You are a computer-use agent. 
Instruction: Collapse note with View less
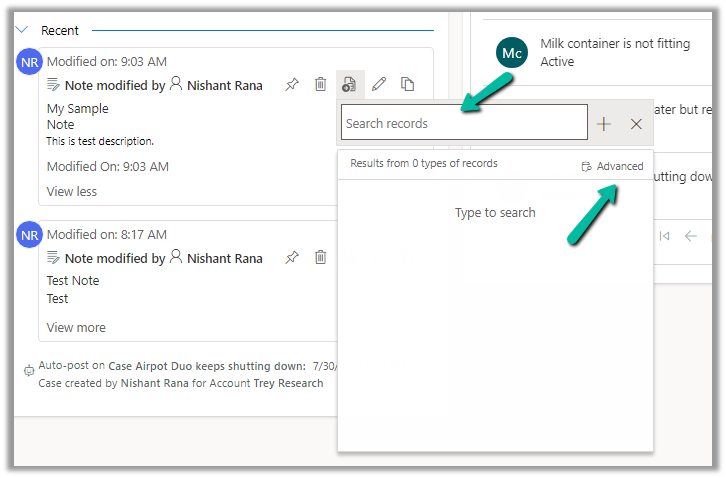tap(72, 191)
